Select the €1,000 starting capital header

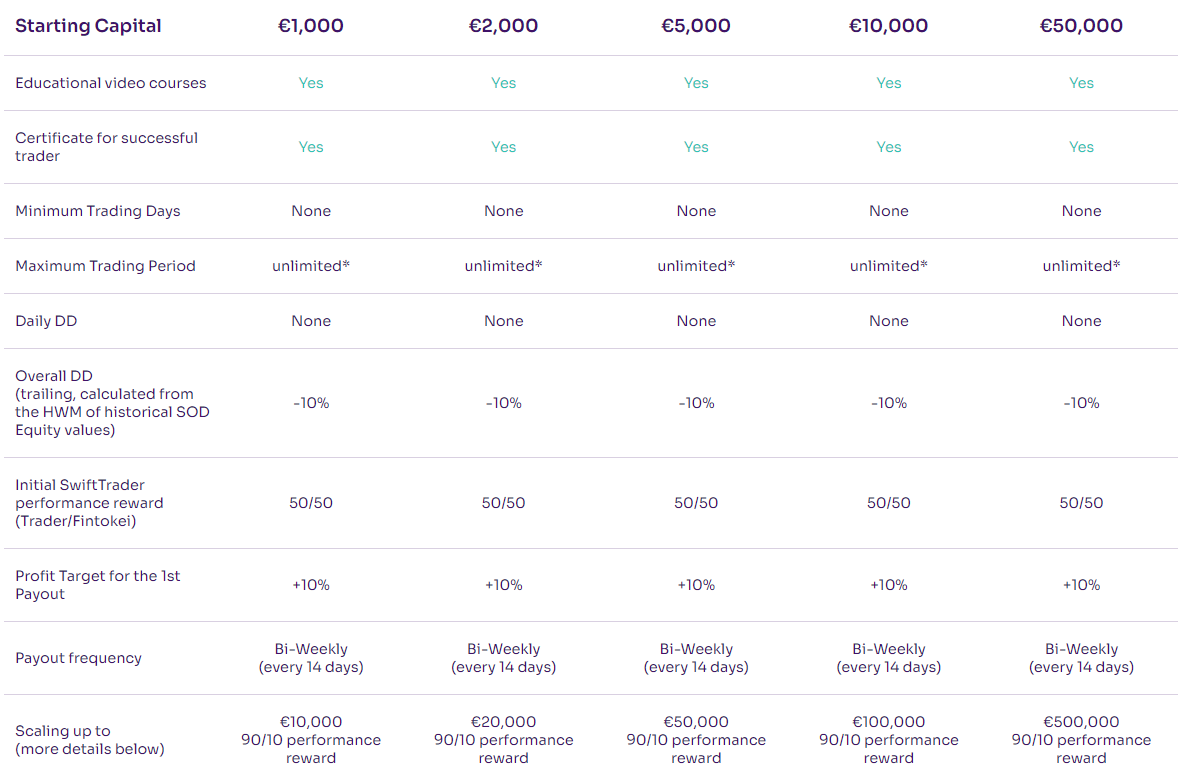click(x=311, y=26)
